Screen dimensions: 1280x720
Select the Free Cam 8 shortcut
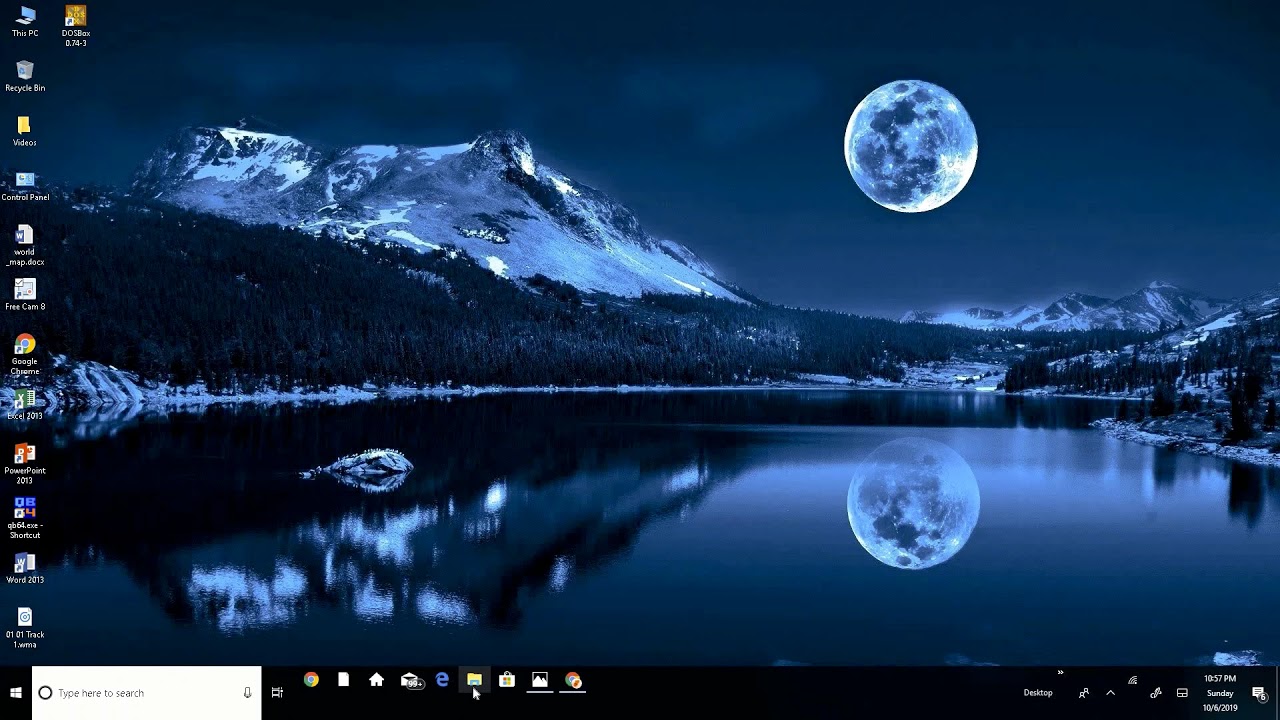click(25, 295)
